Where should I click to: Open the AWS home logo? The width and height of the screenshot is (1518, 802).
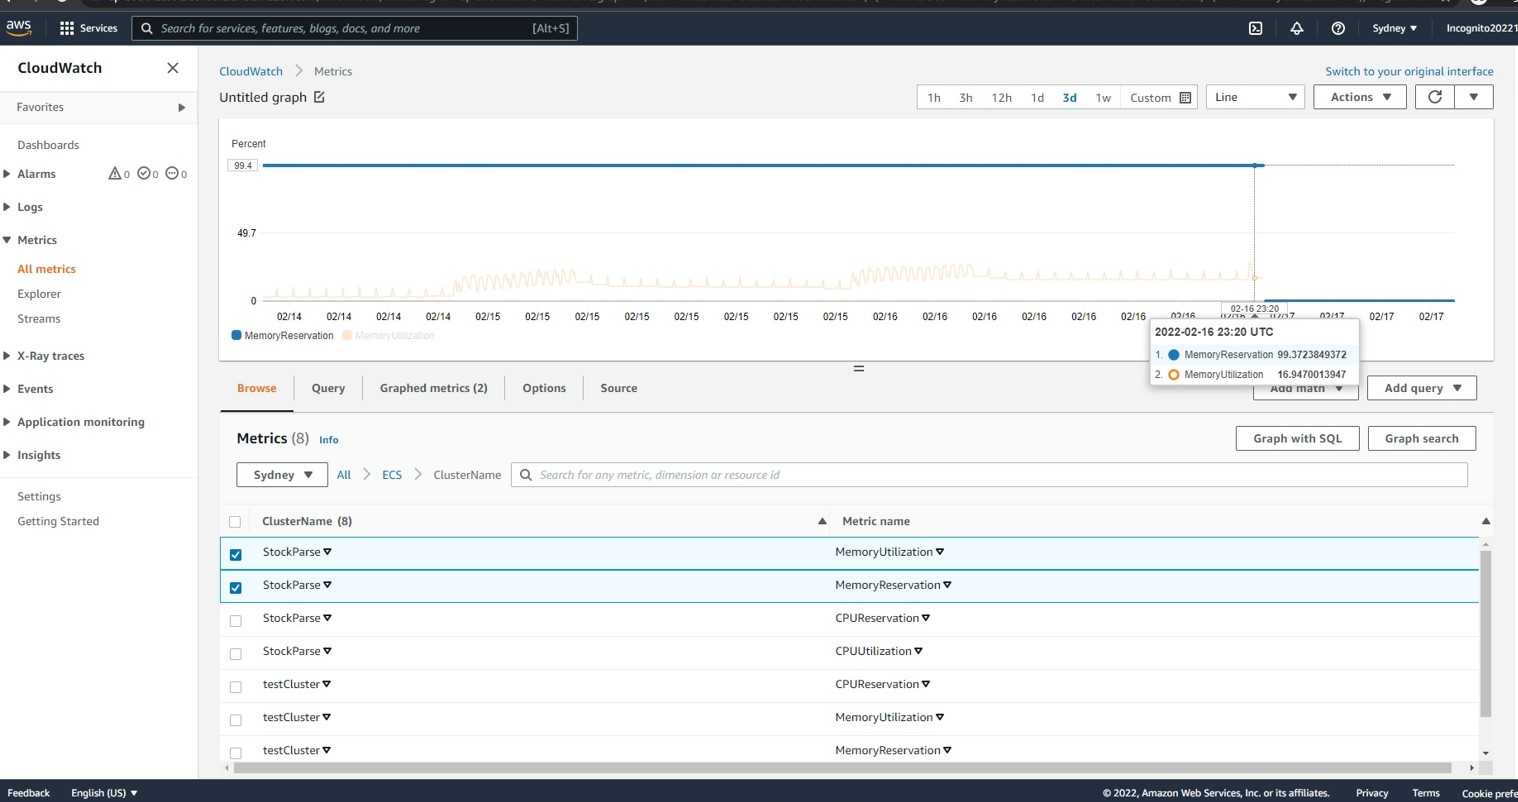[19, 28]
